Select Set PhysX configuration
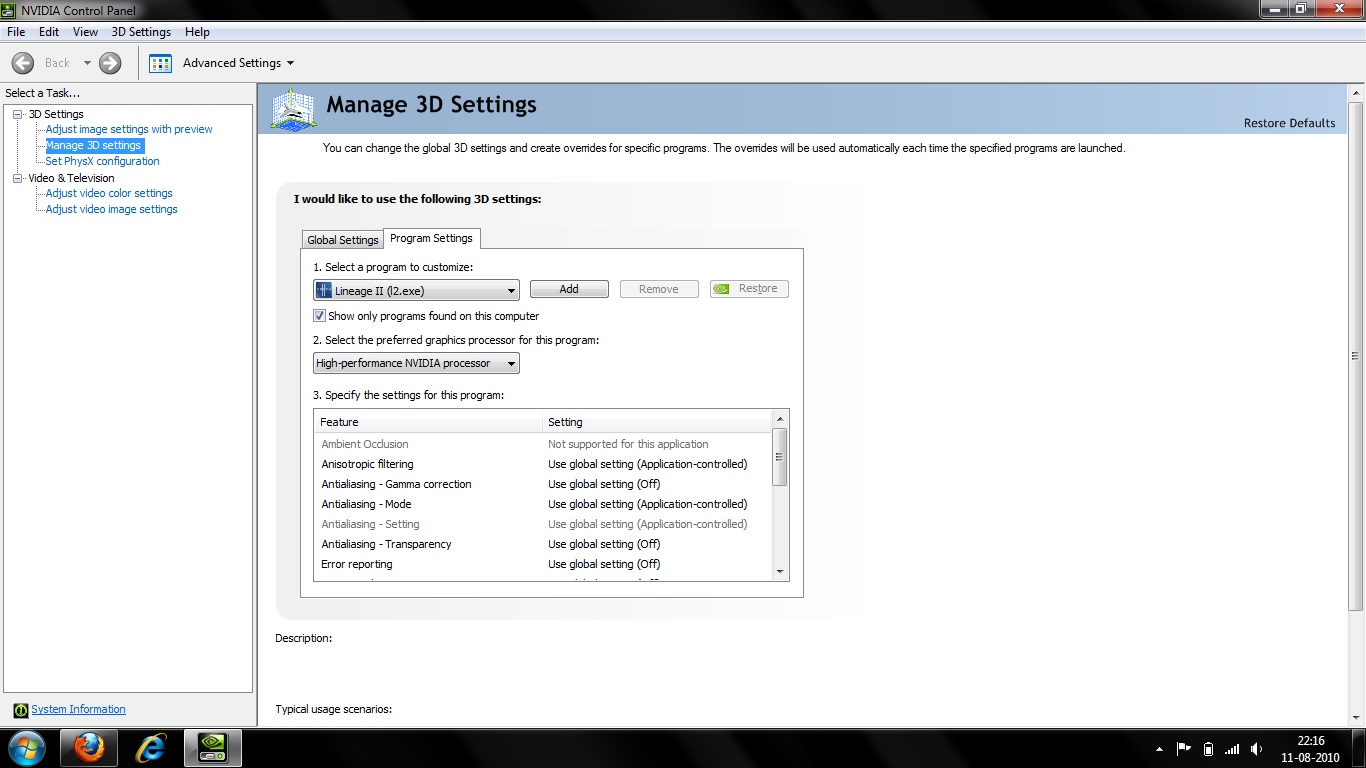 pos(102,161)
